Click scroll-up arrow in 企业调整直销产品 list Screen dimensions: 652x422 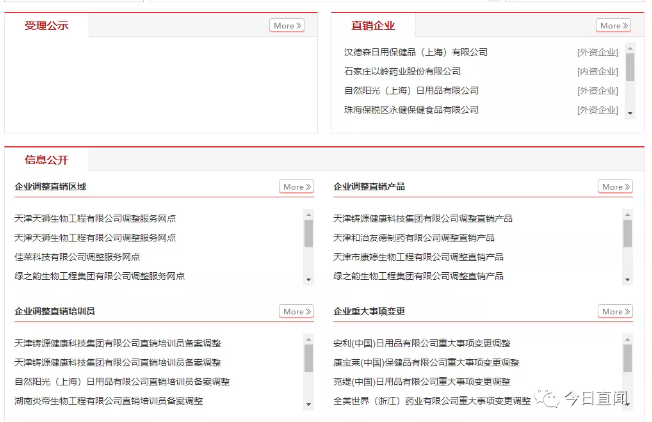[627, 215]
